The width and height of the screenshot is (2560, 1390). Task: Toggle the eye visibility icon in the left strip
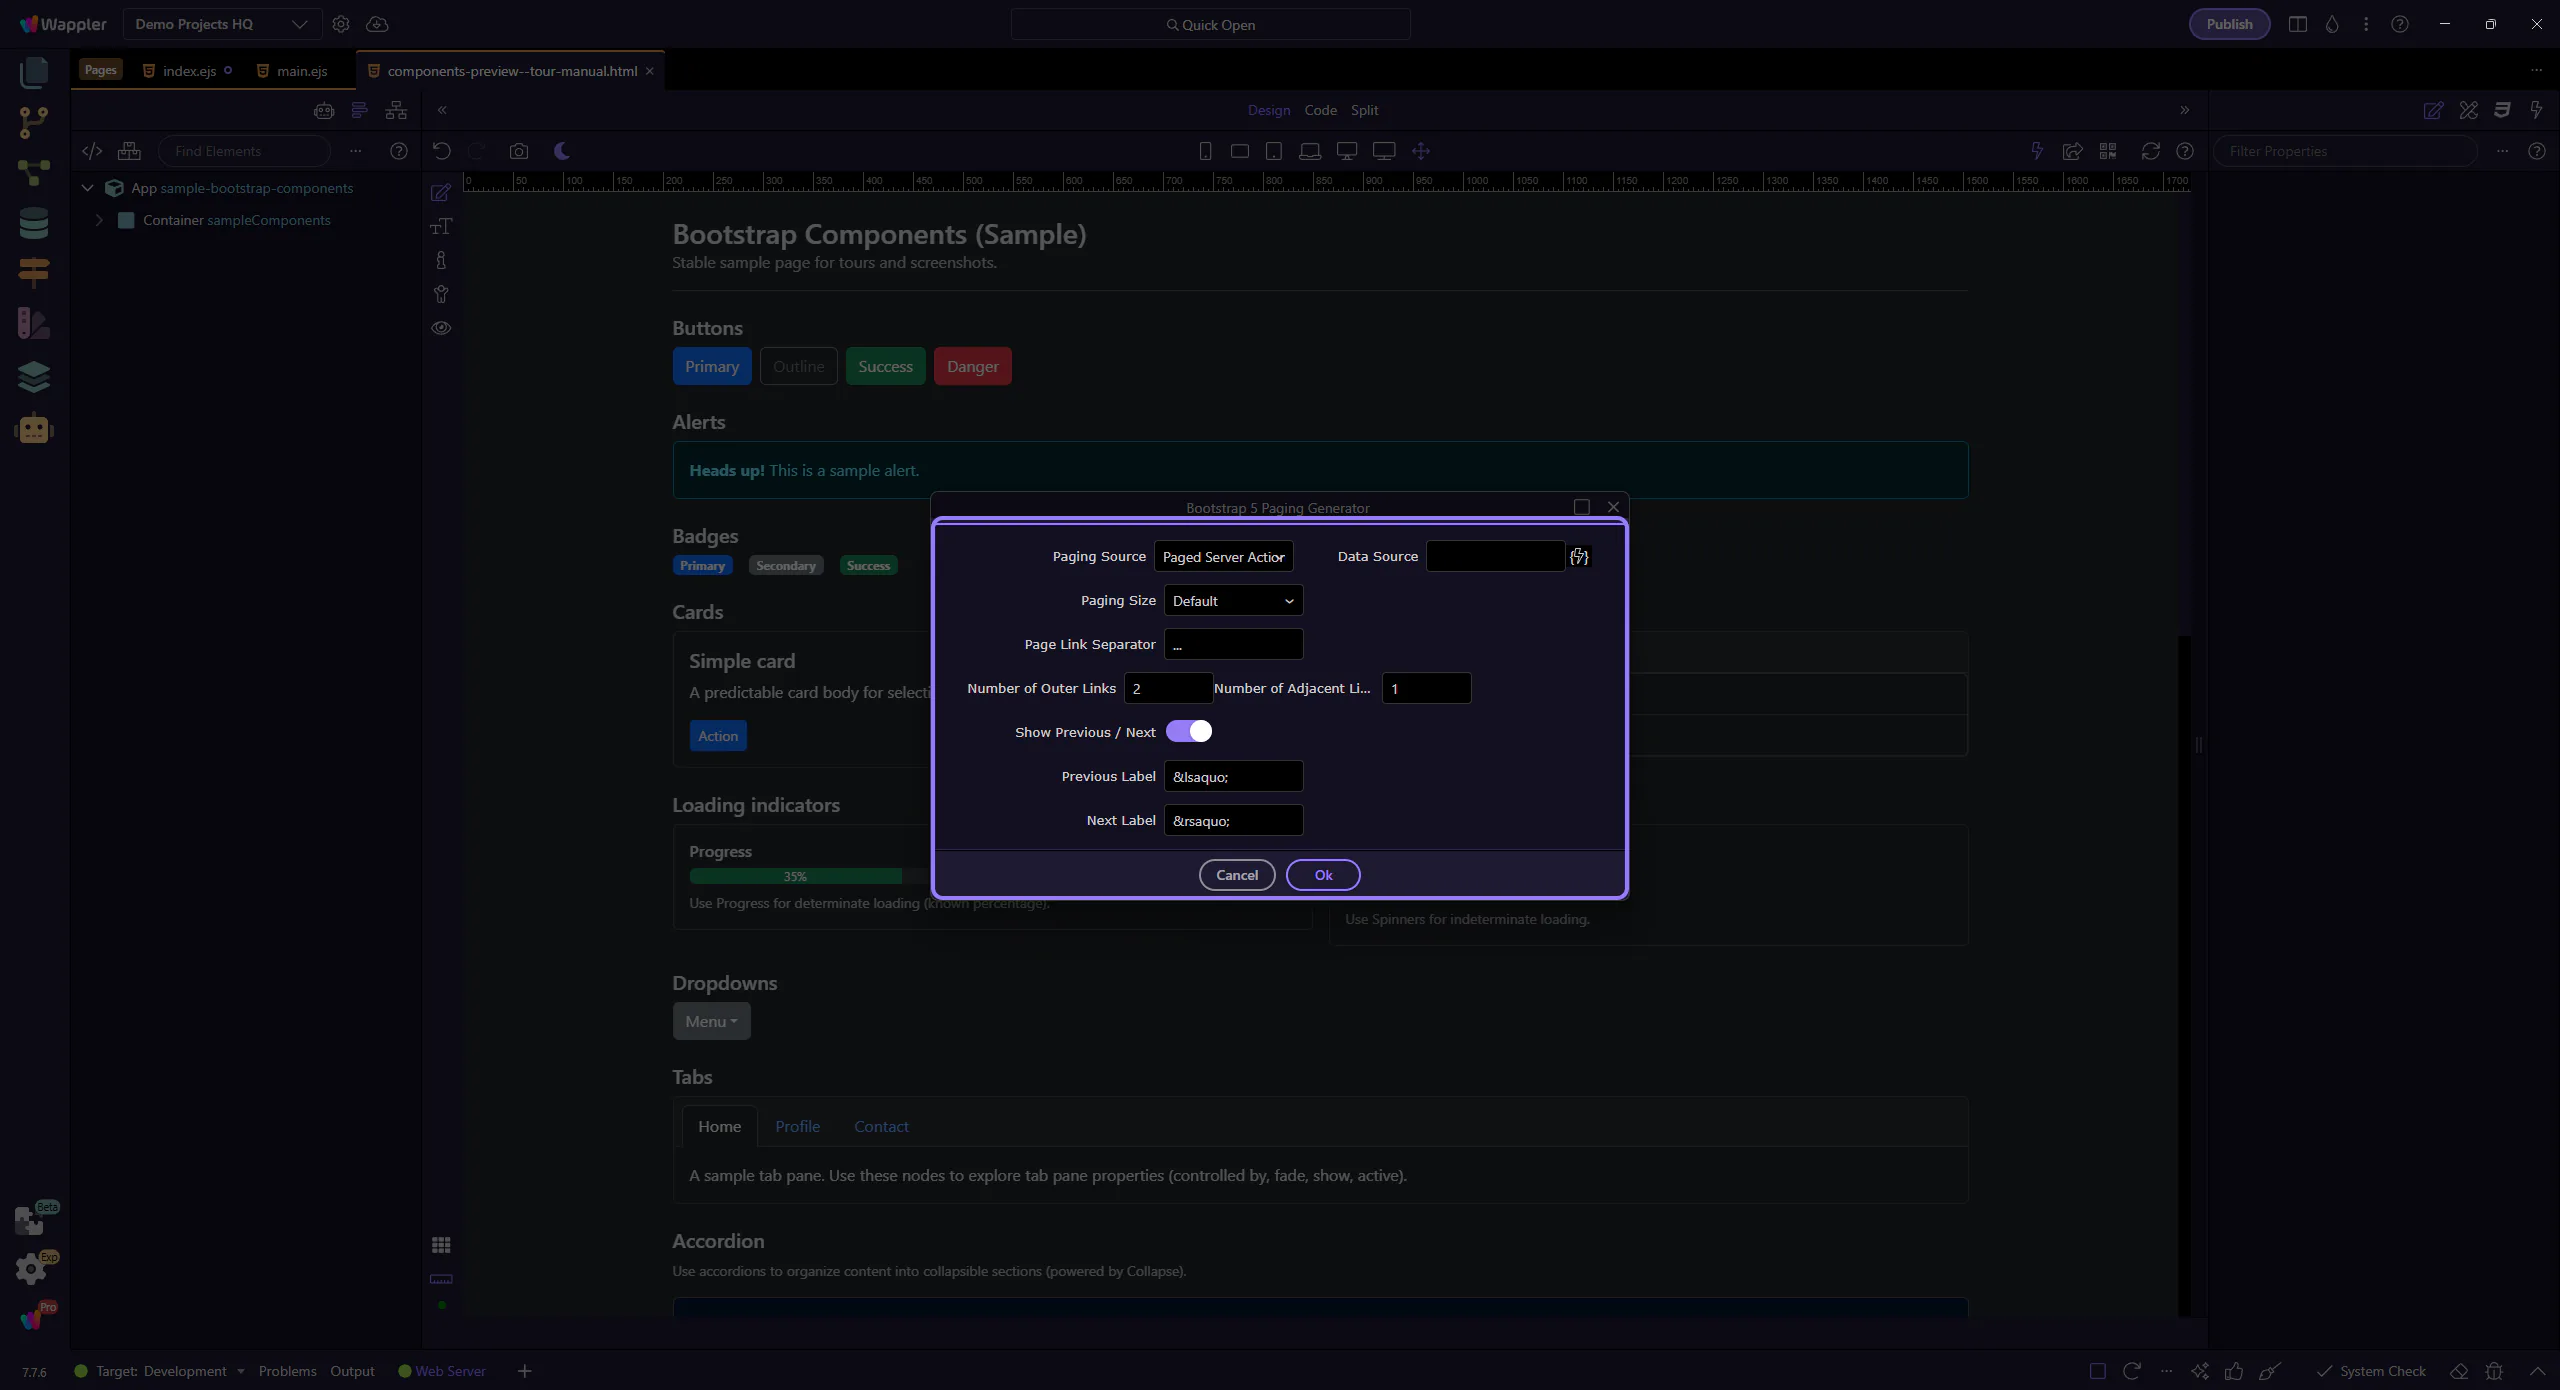click(x=441, y=328)
